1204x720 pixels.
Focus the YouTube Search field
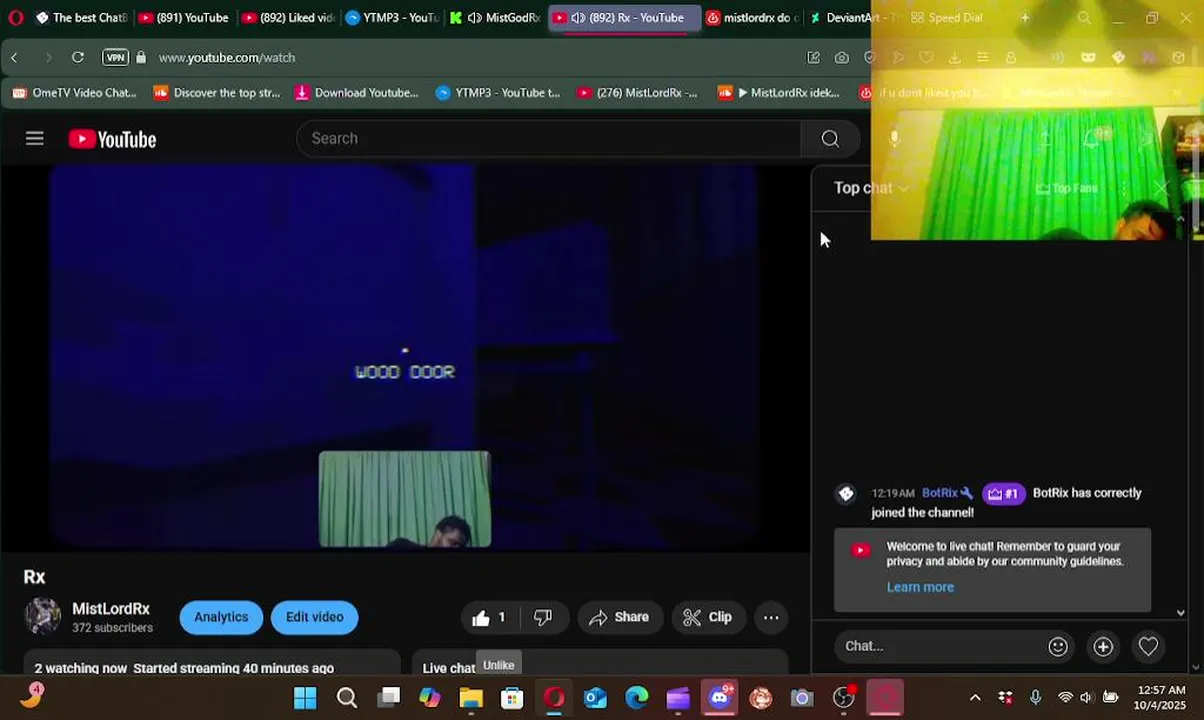[x=549, y=139]
